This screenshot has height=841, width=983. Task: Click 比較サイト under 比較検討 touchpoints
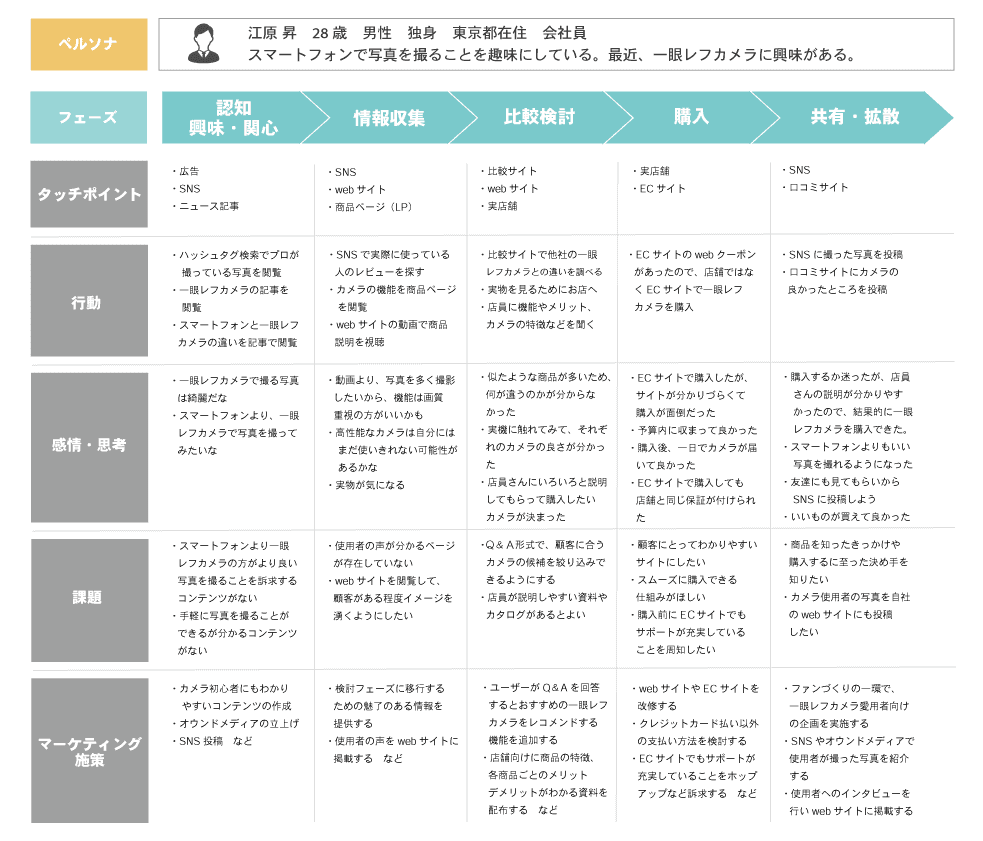coord(512,171)
